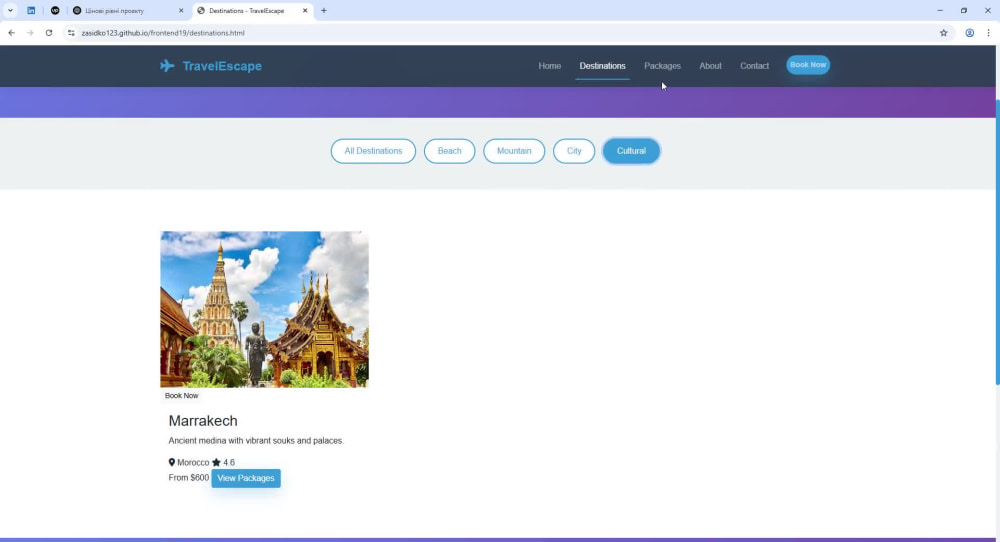Screen dimensions: 1000x542
Task: Select the Cultural filter
Action: (x=631, y=151)
